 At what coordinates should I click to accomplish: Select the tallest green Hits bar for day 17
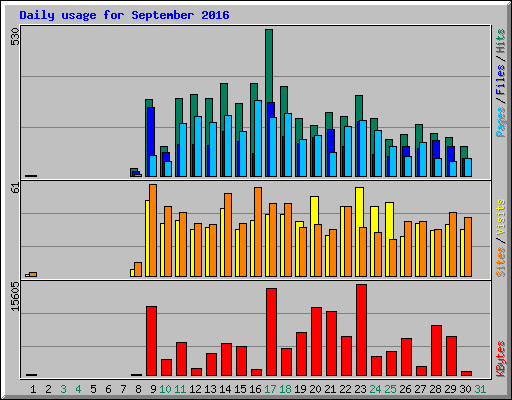click(269, 66)
